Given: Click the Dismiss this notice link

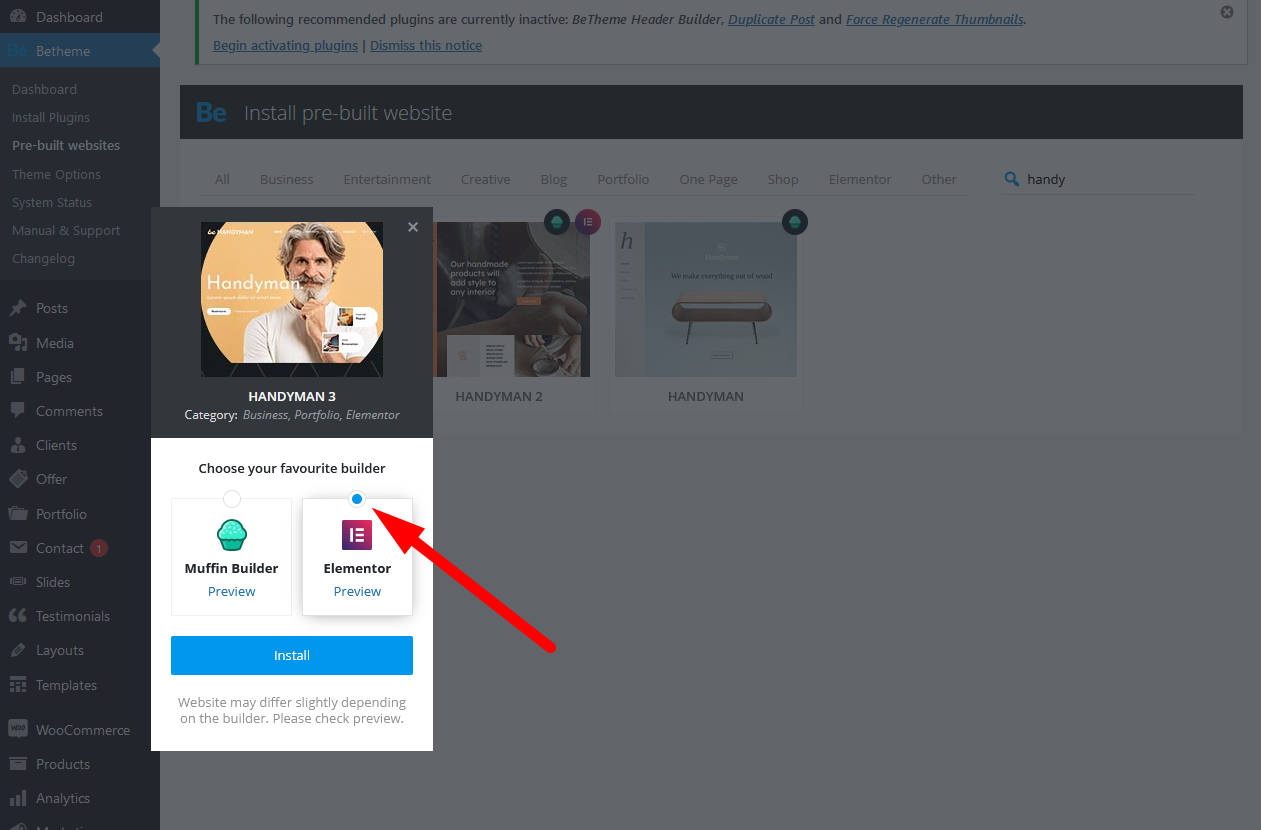Looking at the screenshot, I should coord(426,45).
